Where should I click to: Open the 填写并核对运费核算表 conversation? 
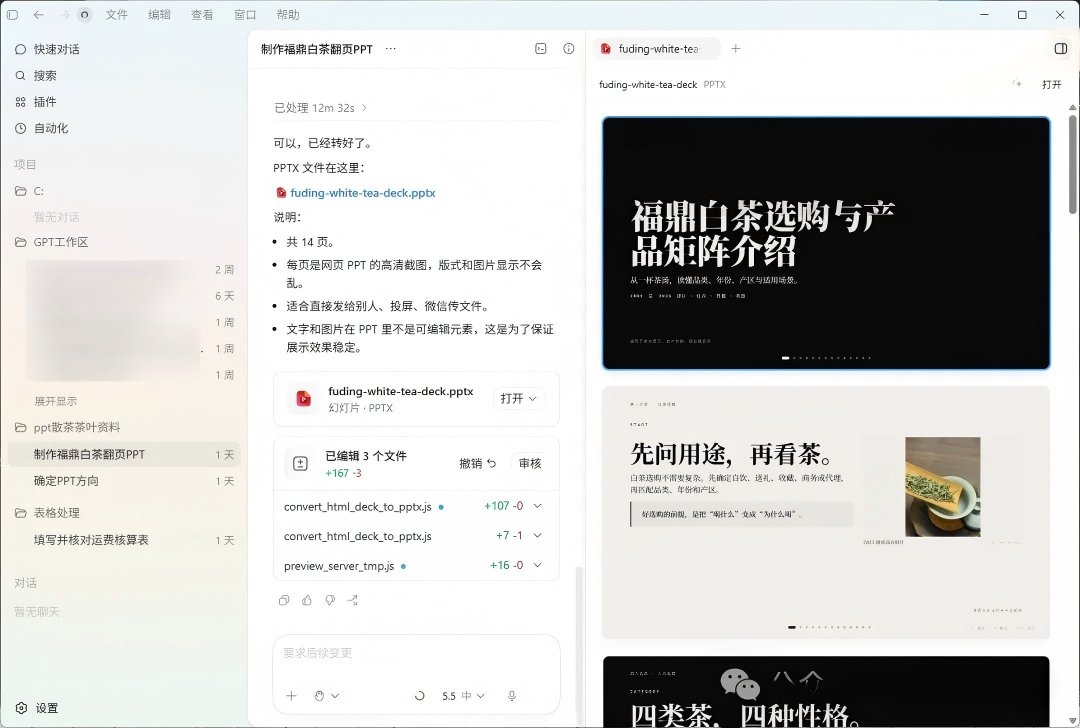coord(124,540)
